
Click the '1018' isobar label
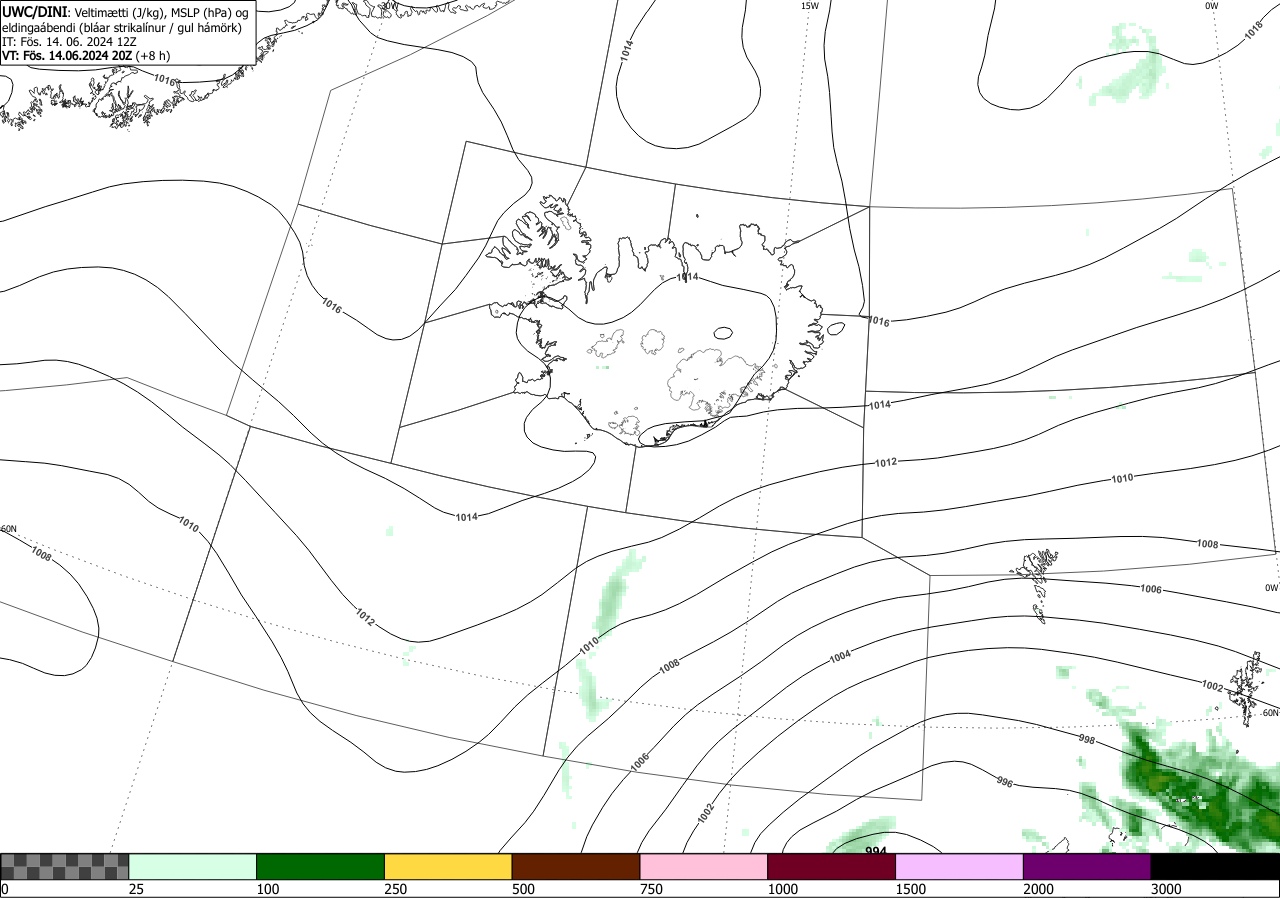click(x=1254, y=31)
